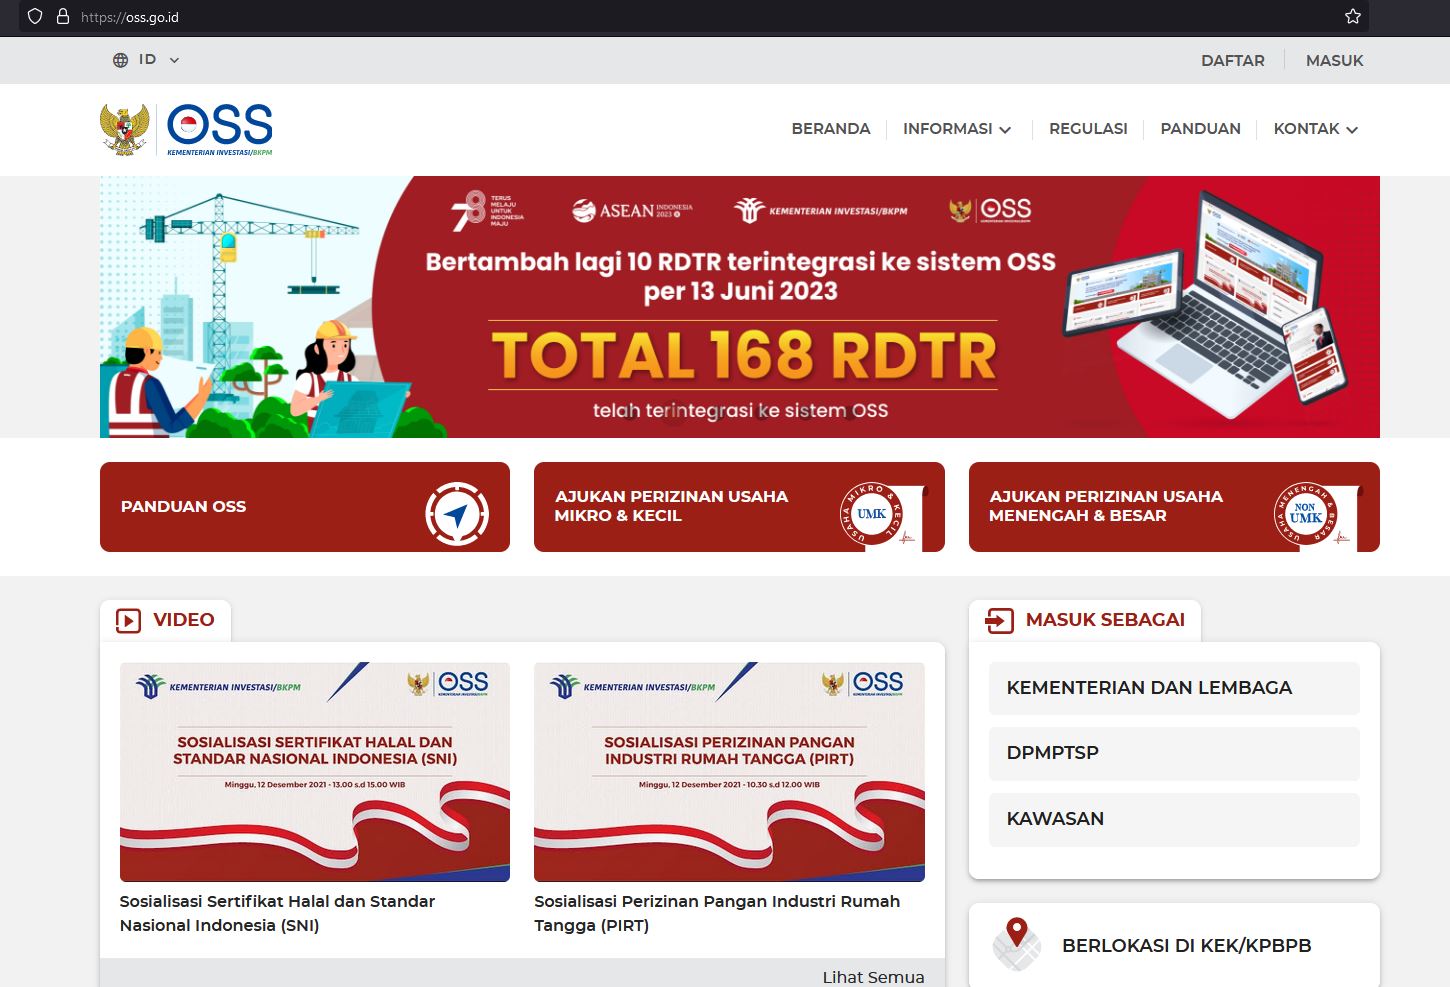
Task: Choose KAWASAN login option
Action: pos(1174,819)
